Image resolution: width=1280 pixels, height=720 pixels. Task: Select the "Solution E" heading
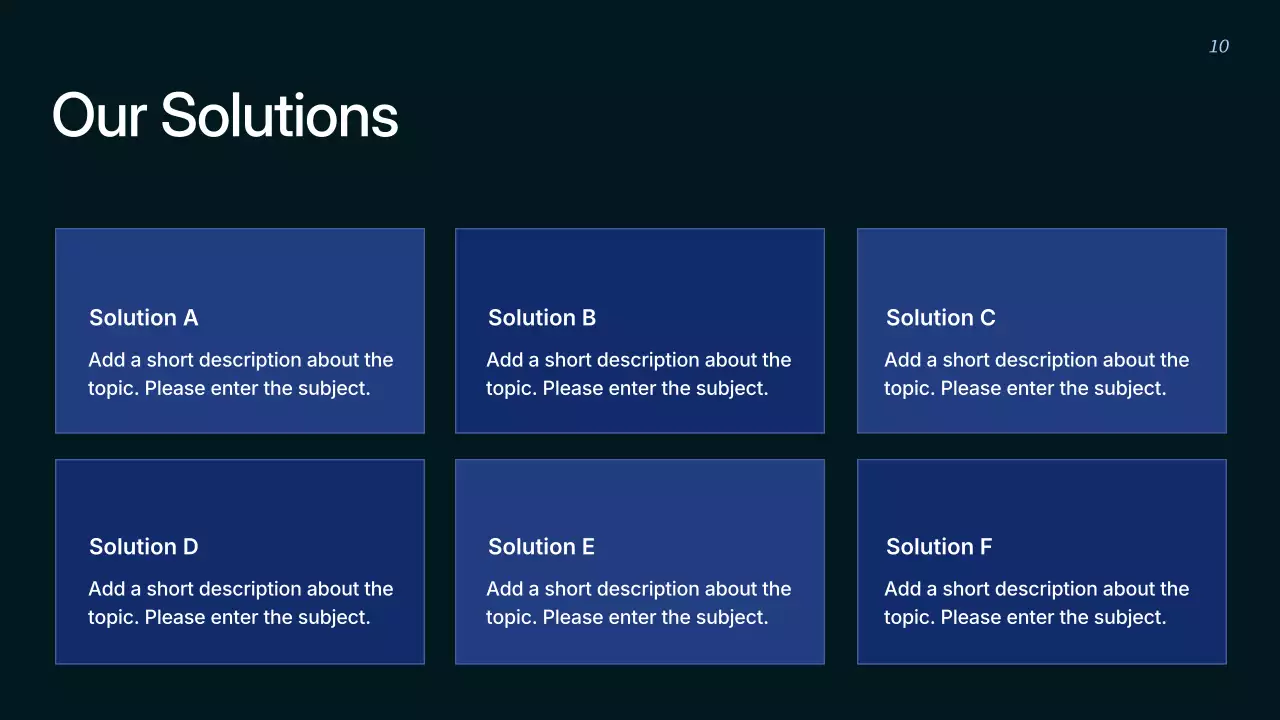point(541,547)
